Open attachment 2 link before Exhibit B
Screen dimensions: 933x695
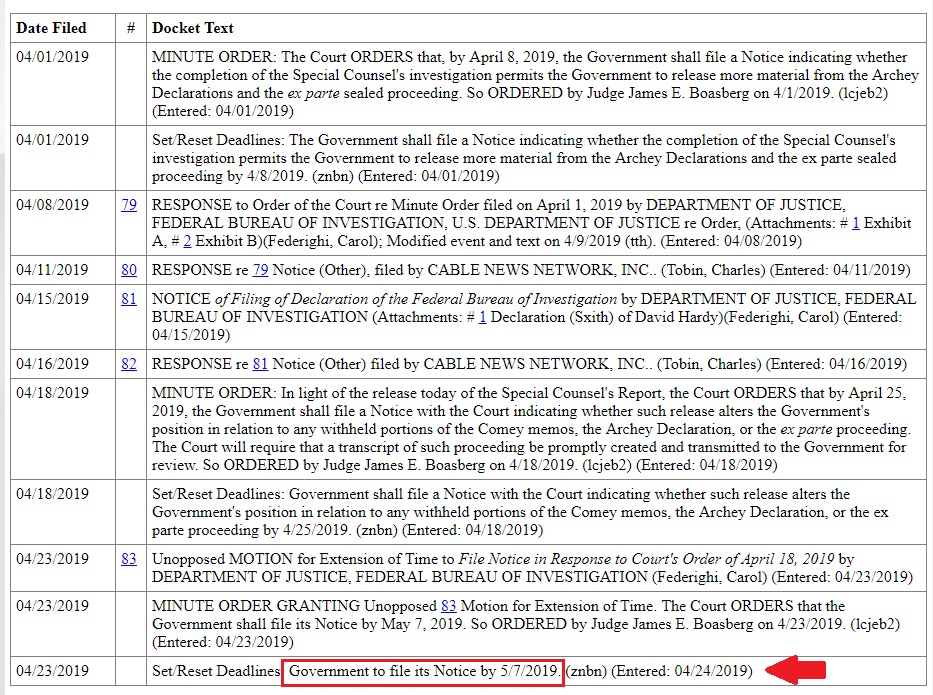(x=187, y=241)
